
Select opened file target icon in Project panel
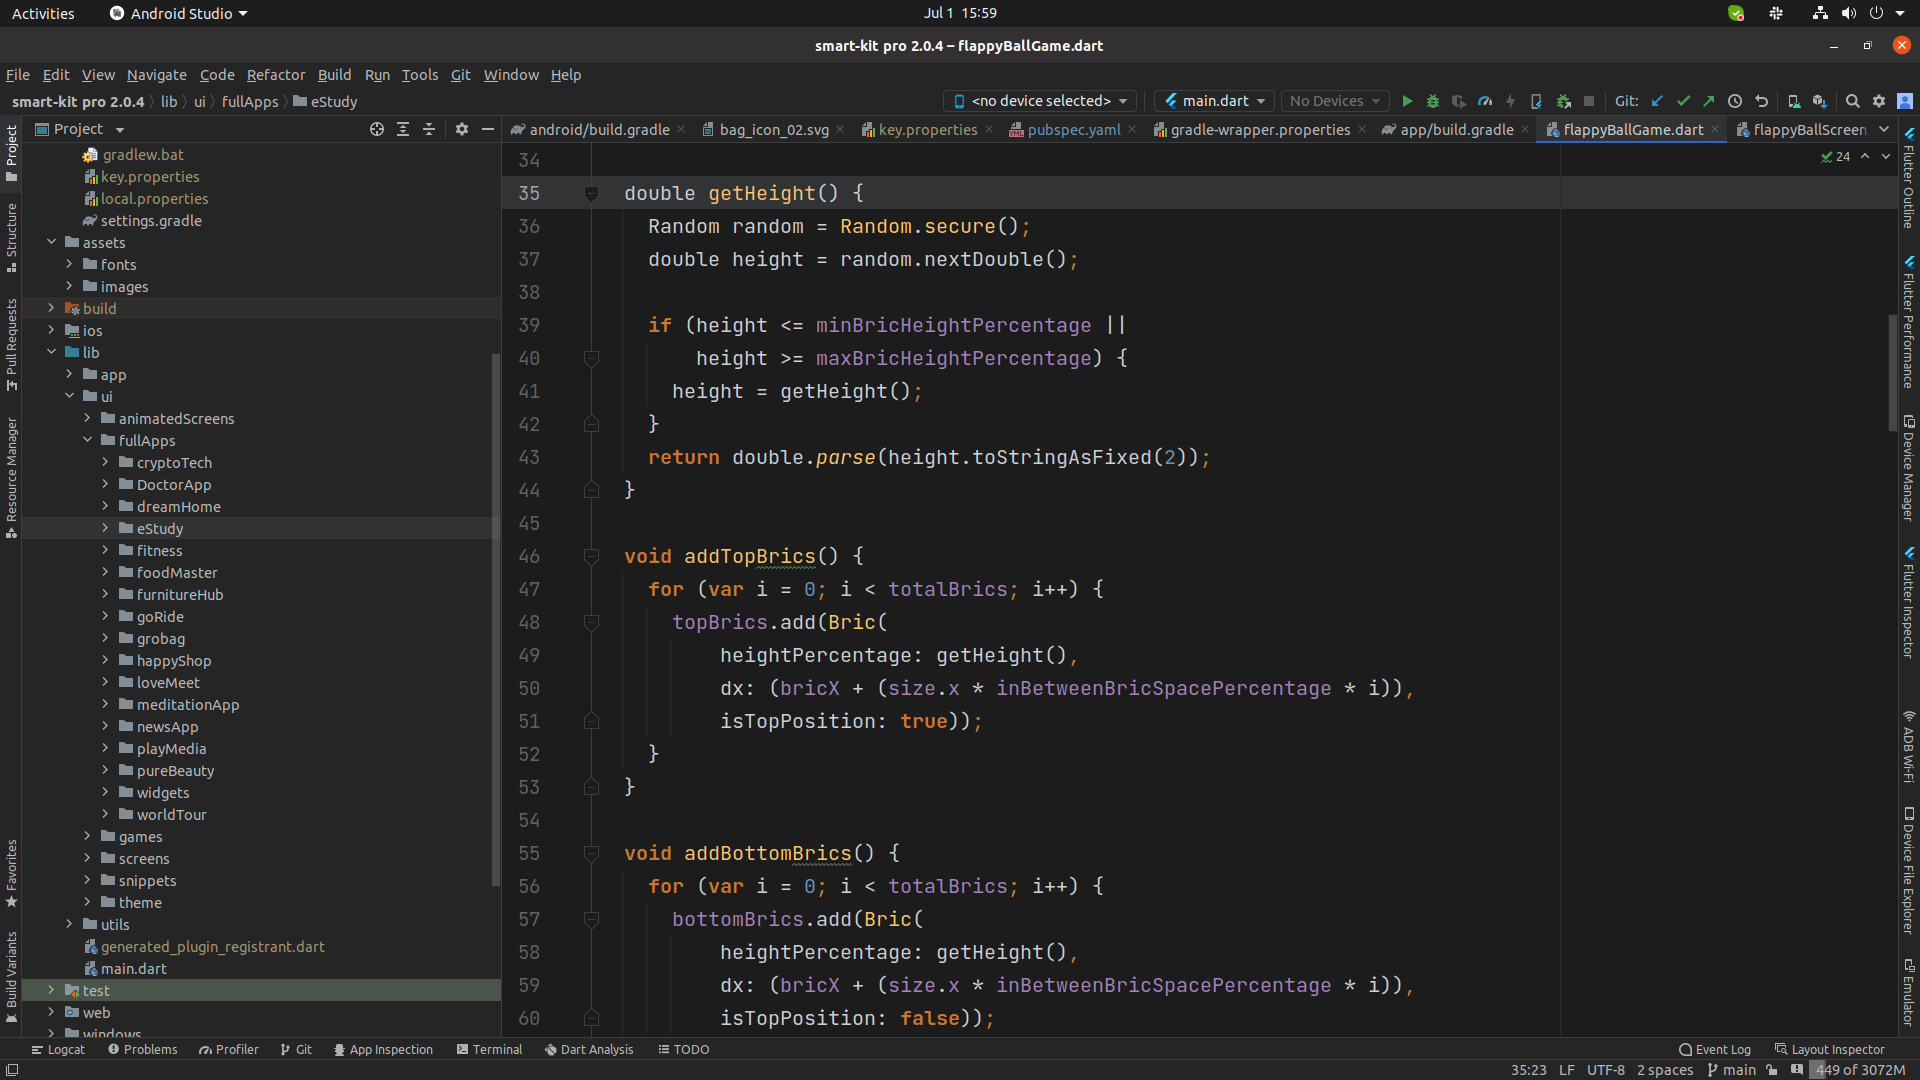tap(377, 129)
